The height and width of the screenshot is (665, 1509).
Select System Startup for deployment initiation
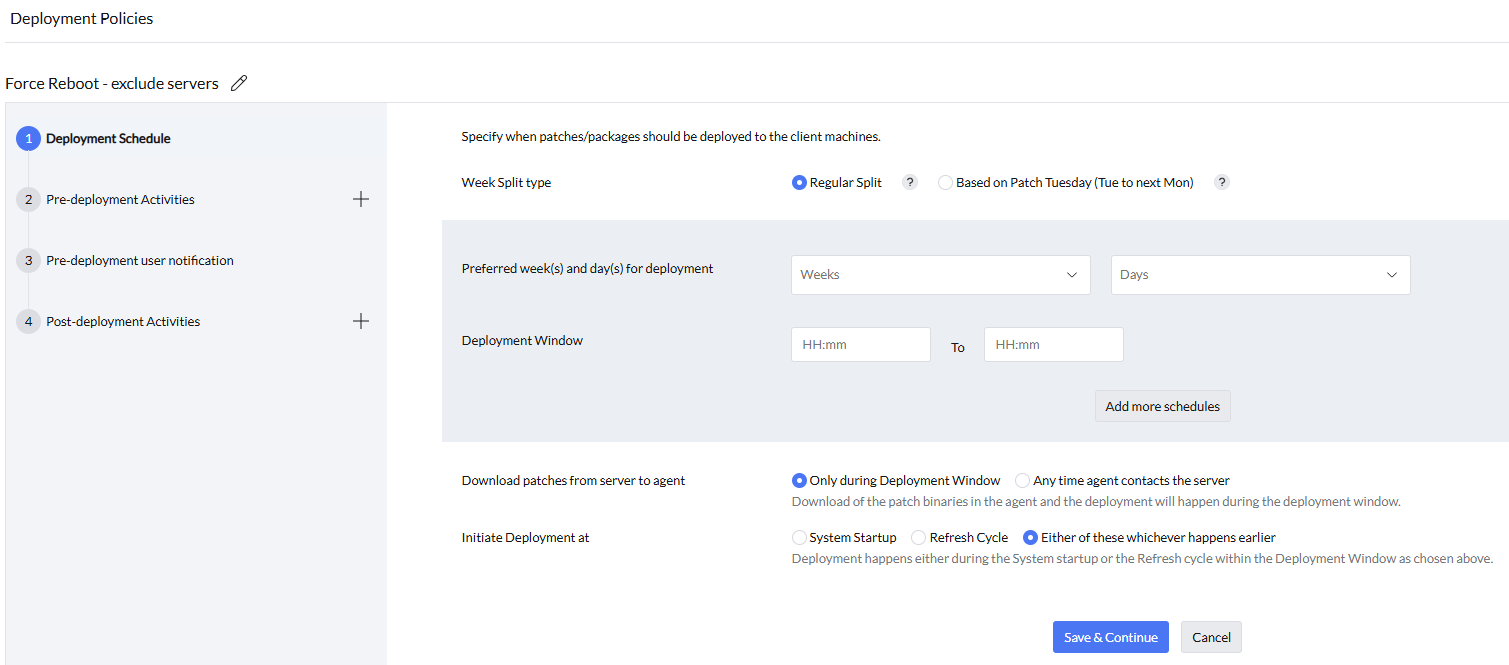coord(799,538)
